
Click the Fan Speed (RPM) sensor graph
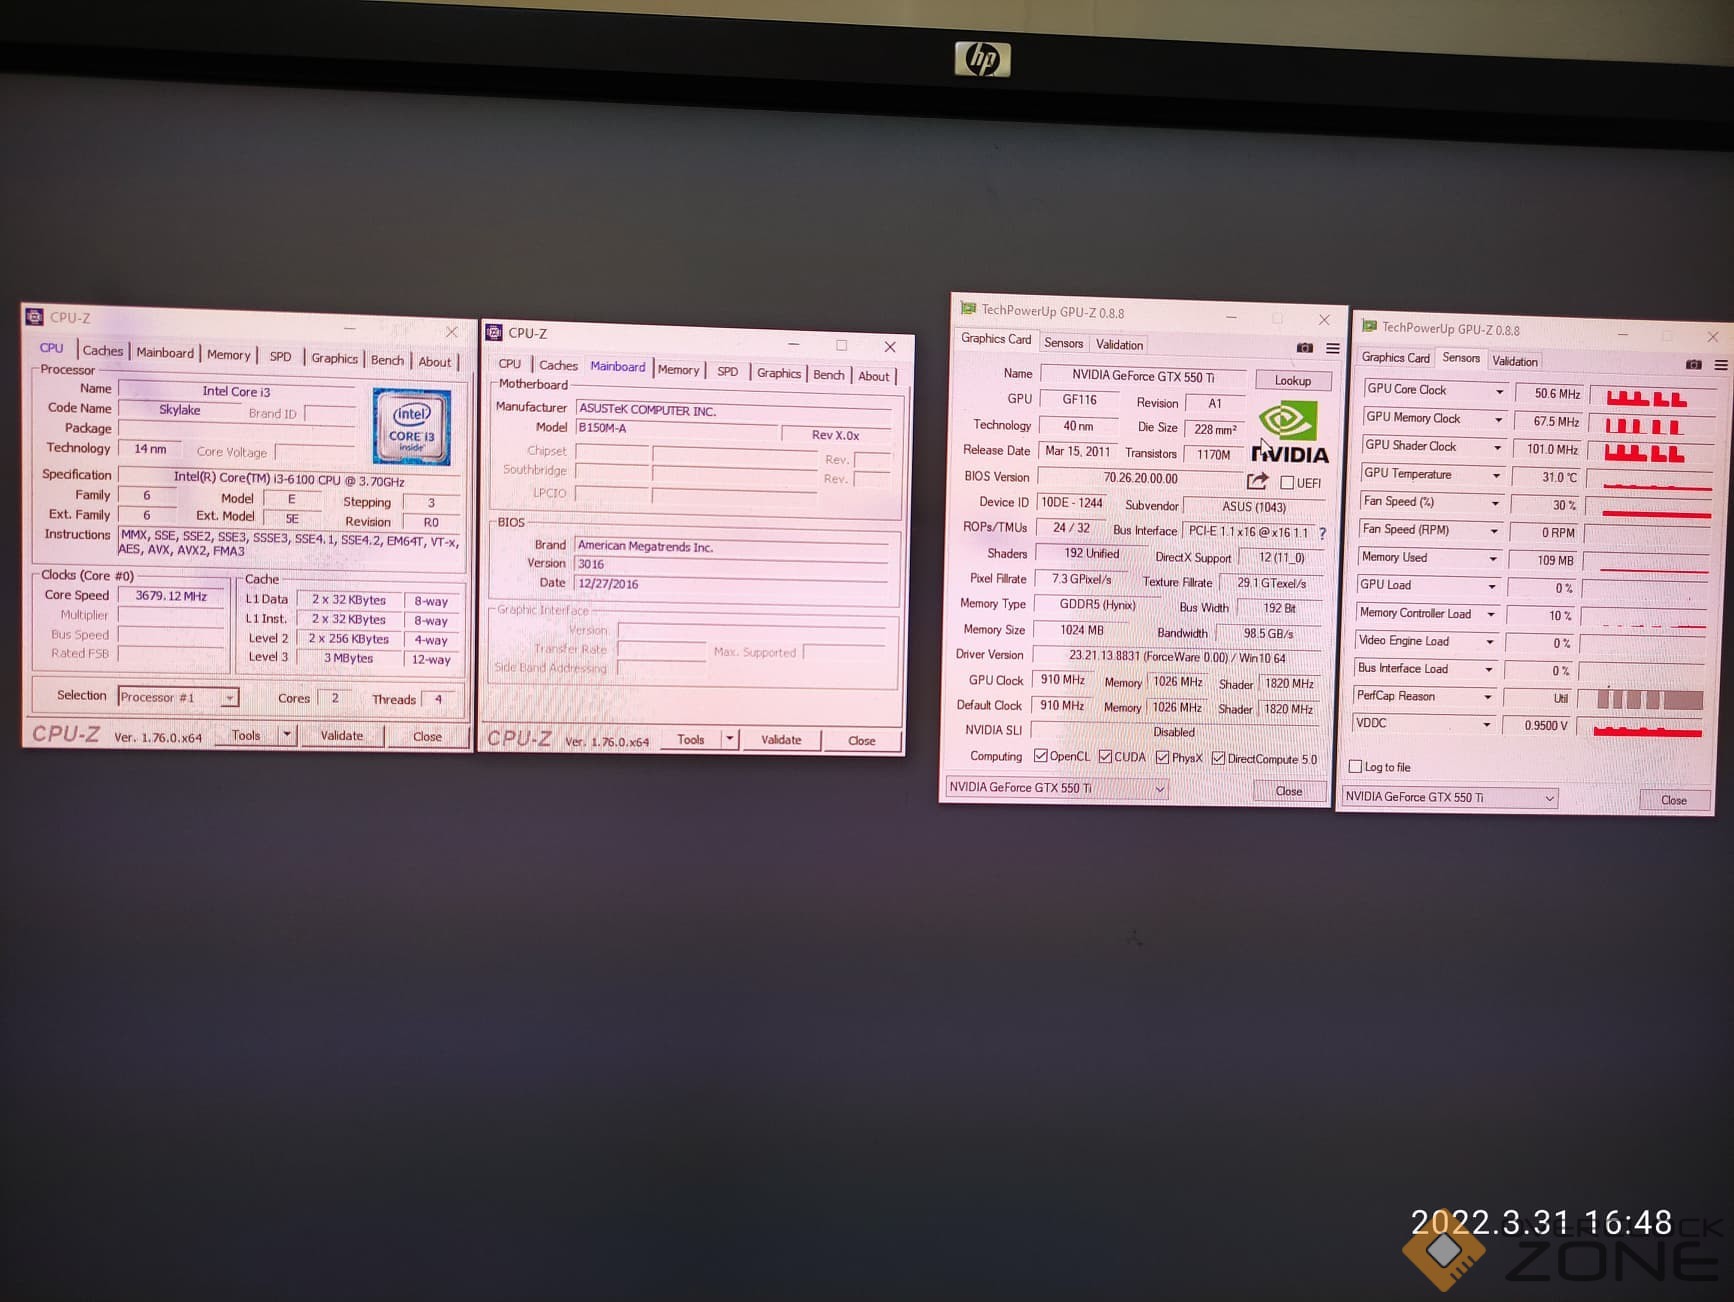[1647, 535]
